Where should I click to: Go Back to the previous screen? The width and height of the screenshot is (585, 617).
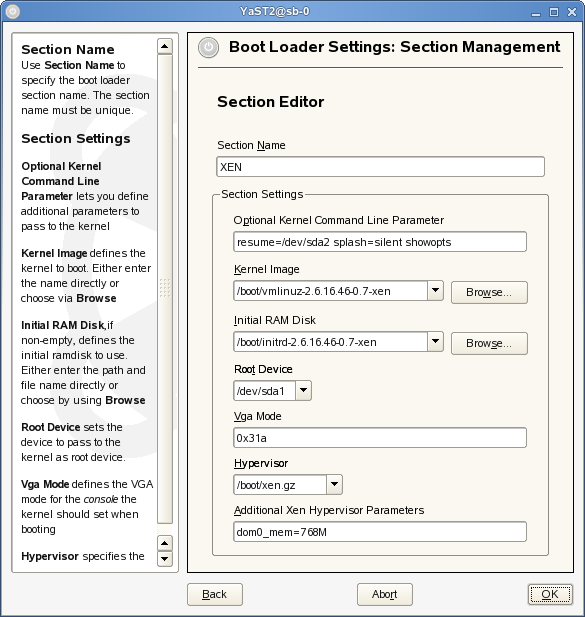point(215,594)
